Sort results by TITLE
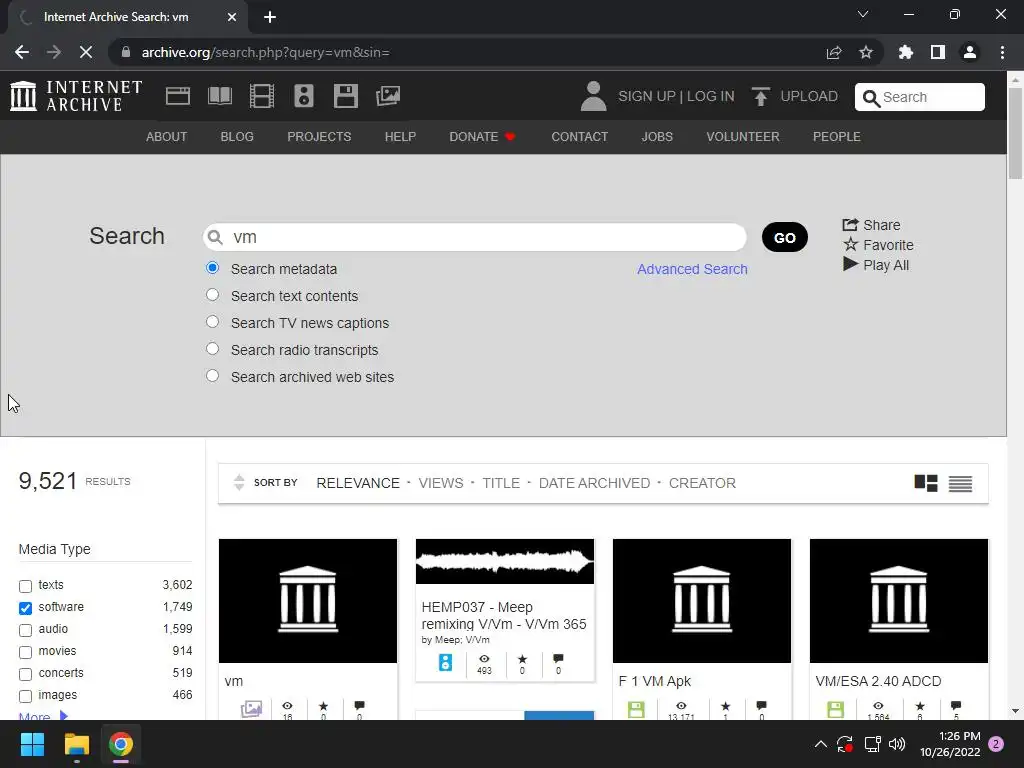 501,483
